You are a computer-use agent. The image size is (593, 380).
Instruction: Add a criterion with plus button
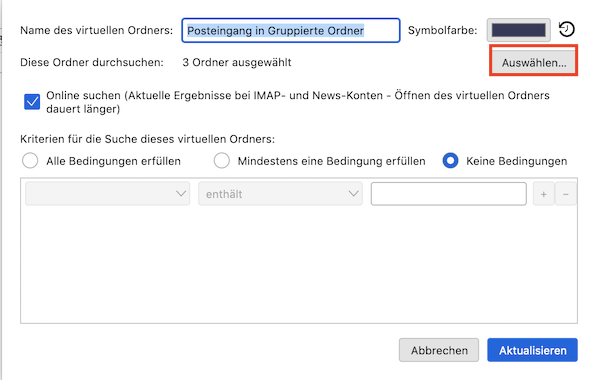[x=543, y=194]
